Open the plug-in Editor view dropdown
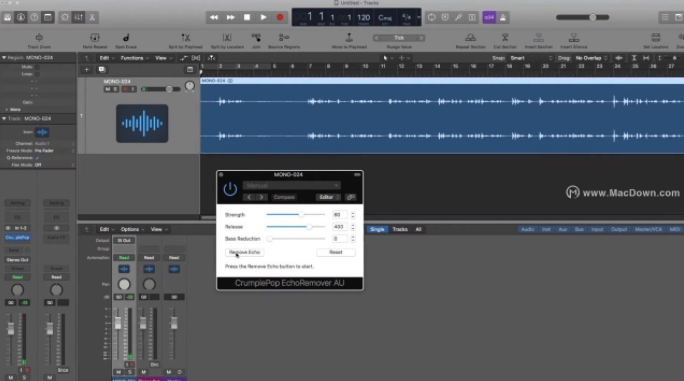The width and height of the screenshot is (684, 381). pyautogui.click(x=328, y=197)
